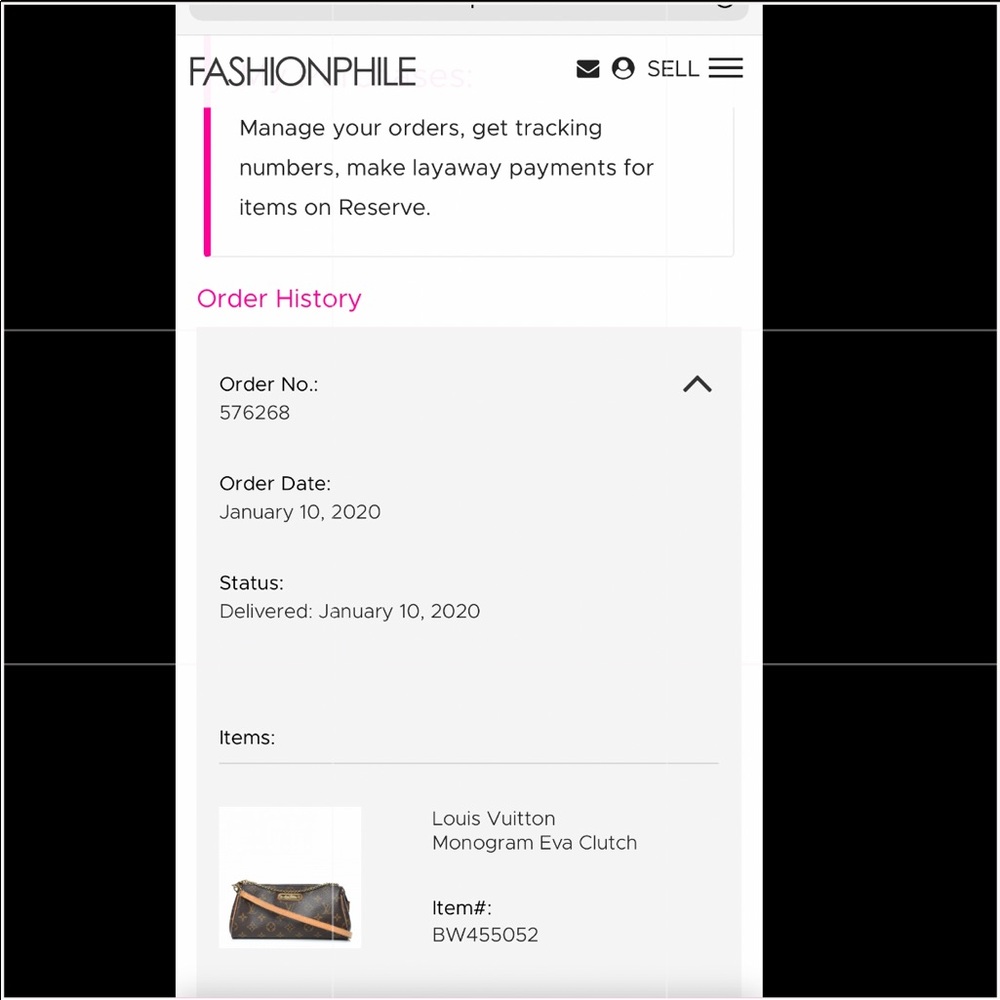Click the Item#: label
1000x1000 pixels.
pos(462,908)
